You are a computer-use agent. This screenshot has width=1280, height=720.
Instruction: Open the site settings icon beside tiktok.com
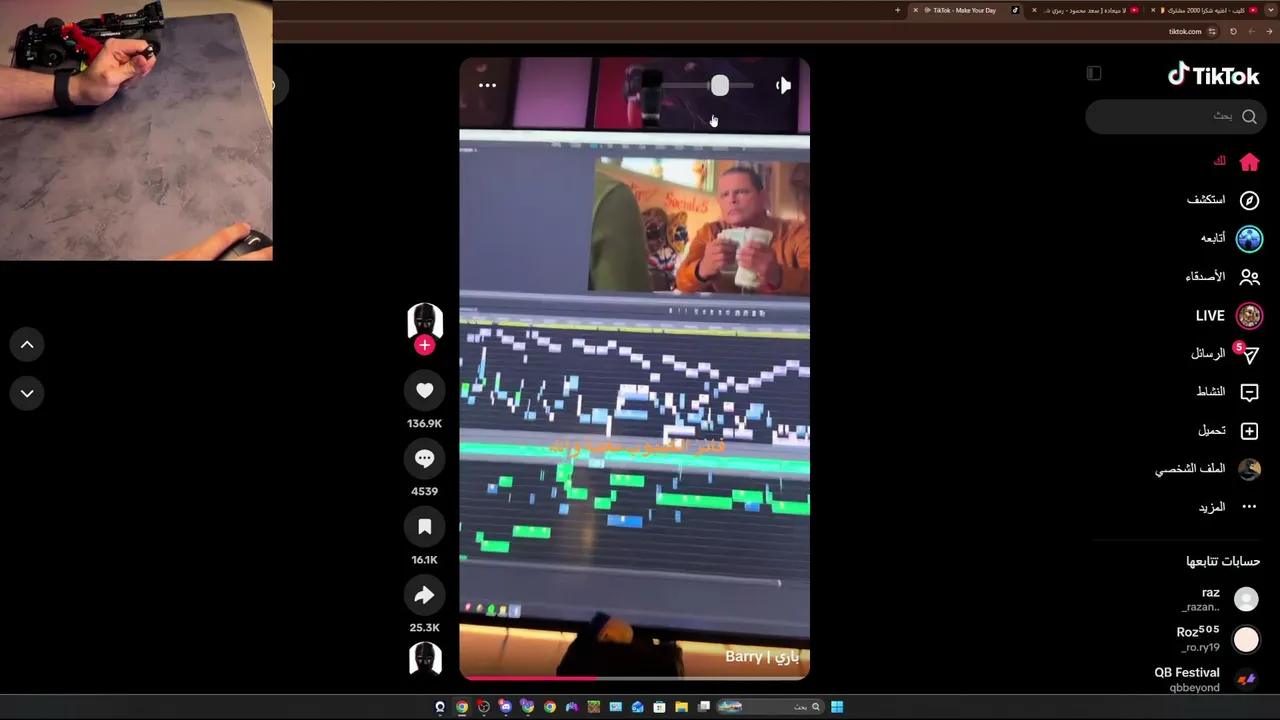(x=1212, y=32)
